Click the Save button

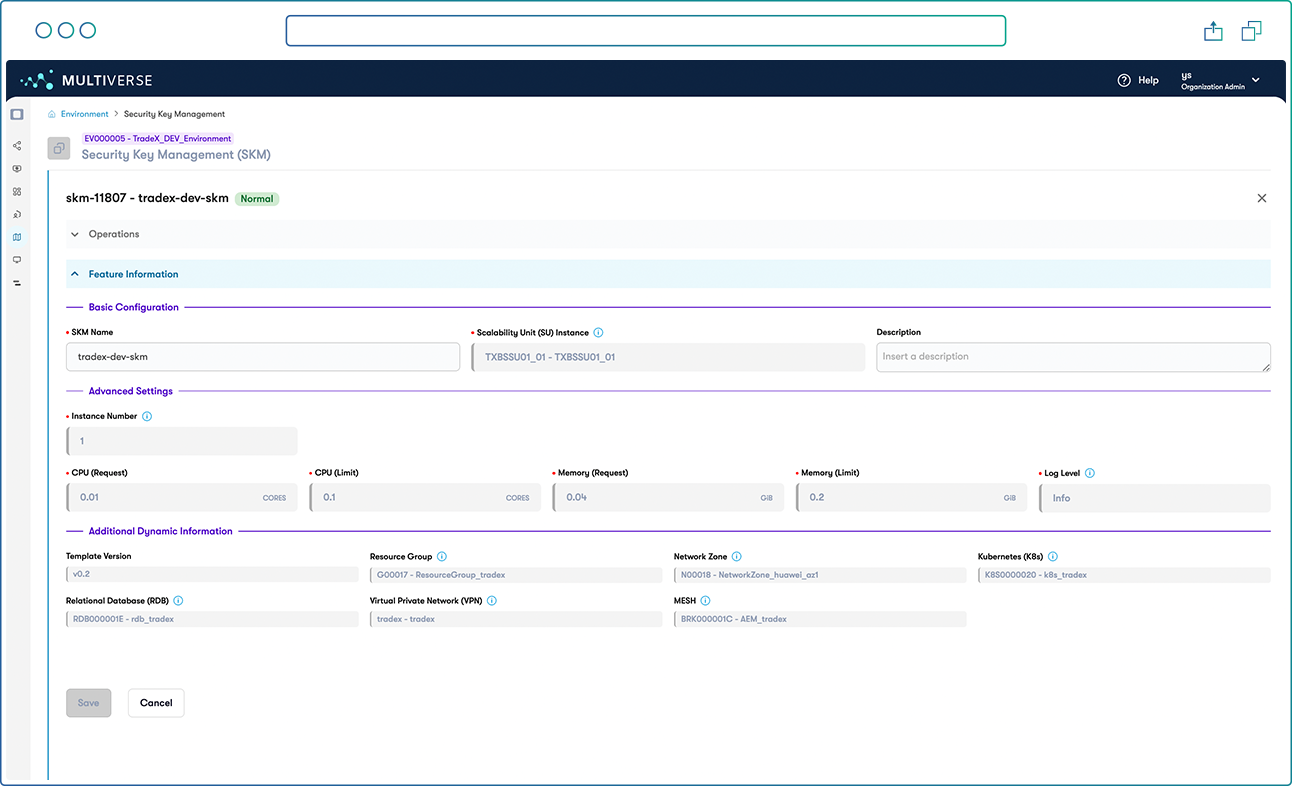pos(89,703)
